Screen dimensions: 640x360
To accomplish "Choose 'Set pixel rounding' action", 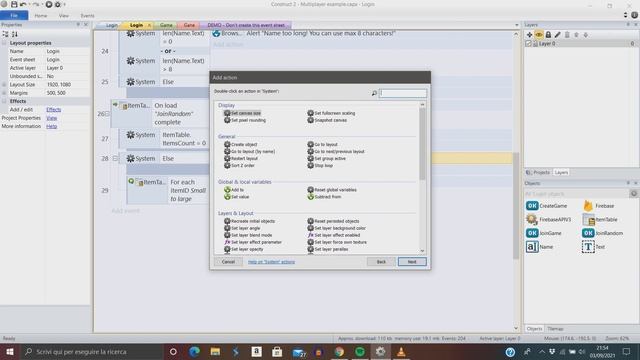I will [x=245, y=120].
